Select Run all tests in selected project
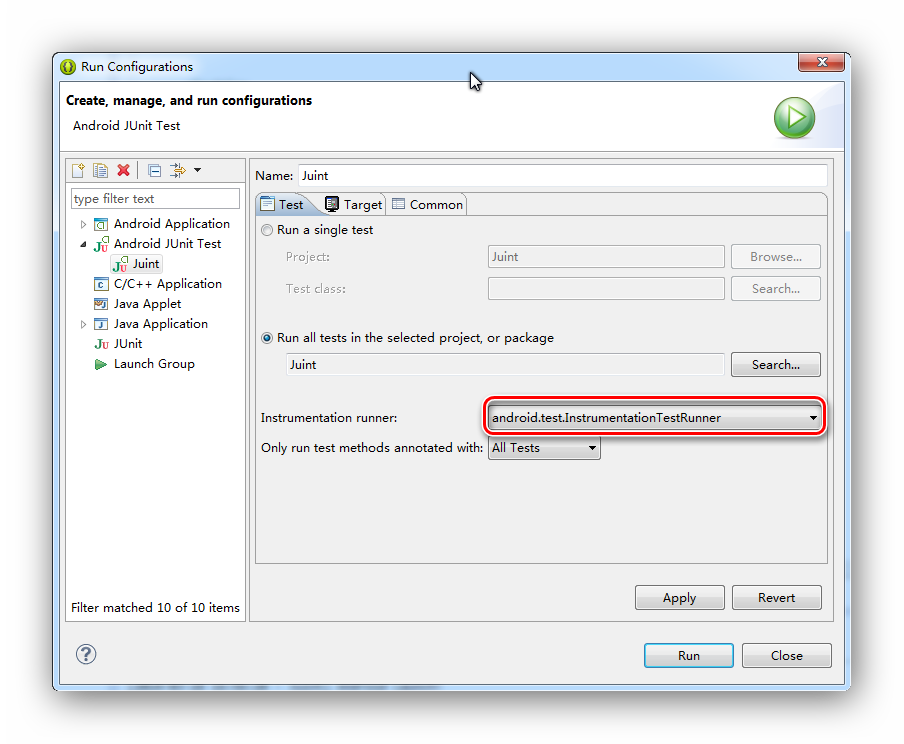 click(267, 338)
